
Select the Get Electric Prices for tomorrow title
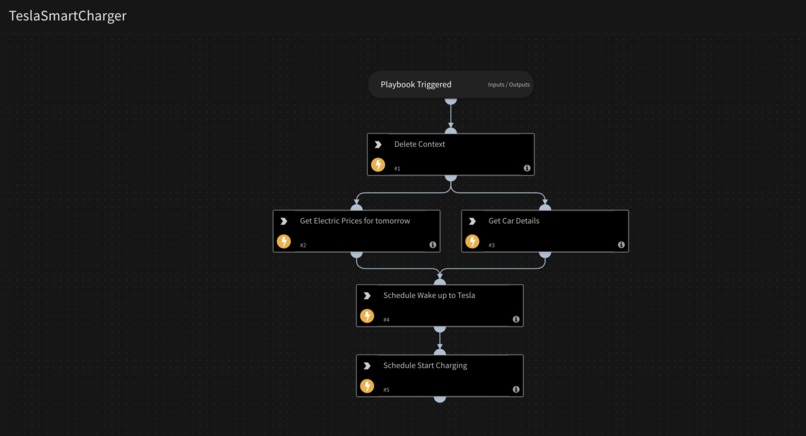[355, 221]
